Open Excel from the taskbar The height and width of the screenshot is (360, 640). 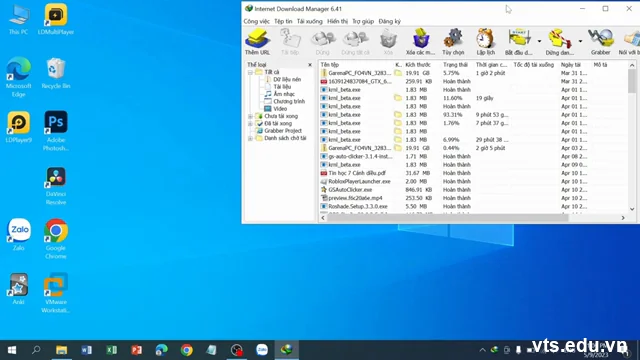111,350
